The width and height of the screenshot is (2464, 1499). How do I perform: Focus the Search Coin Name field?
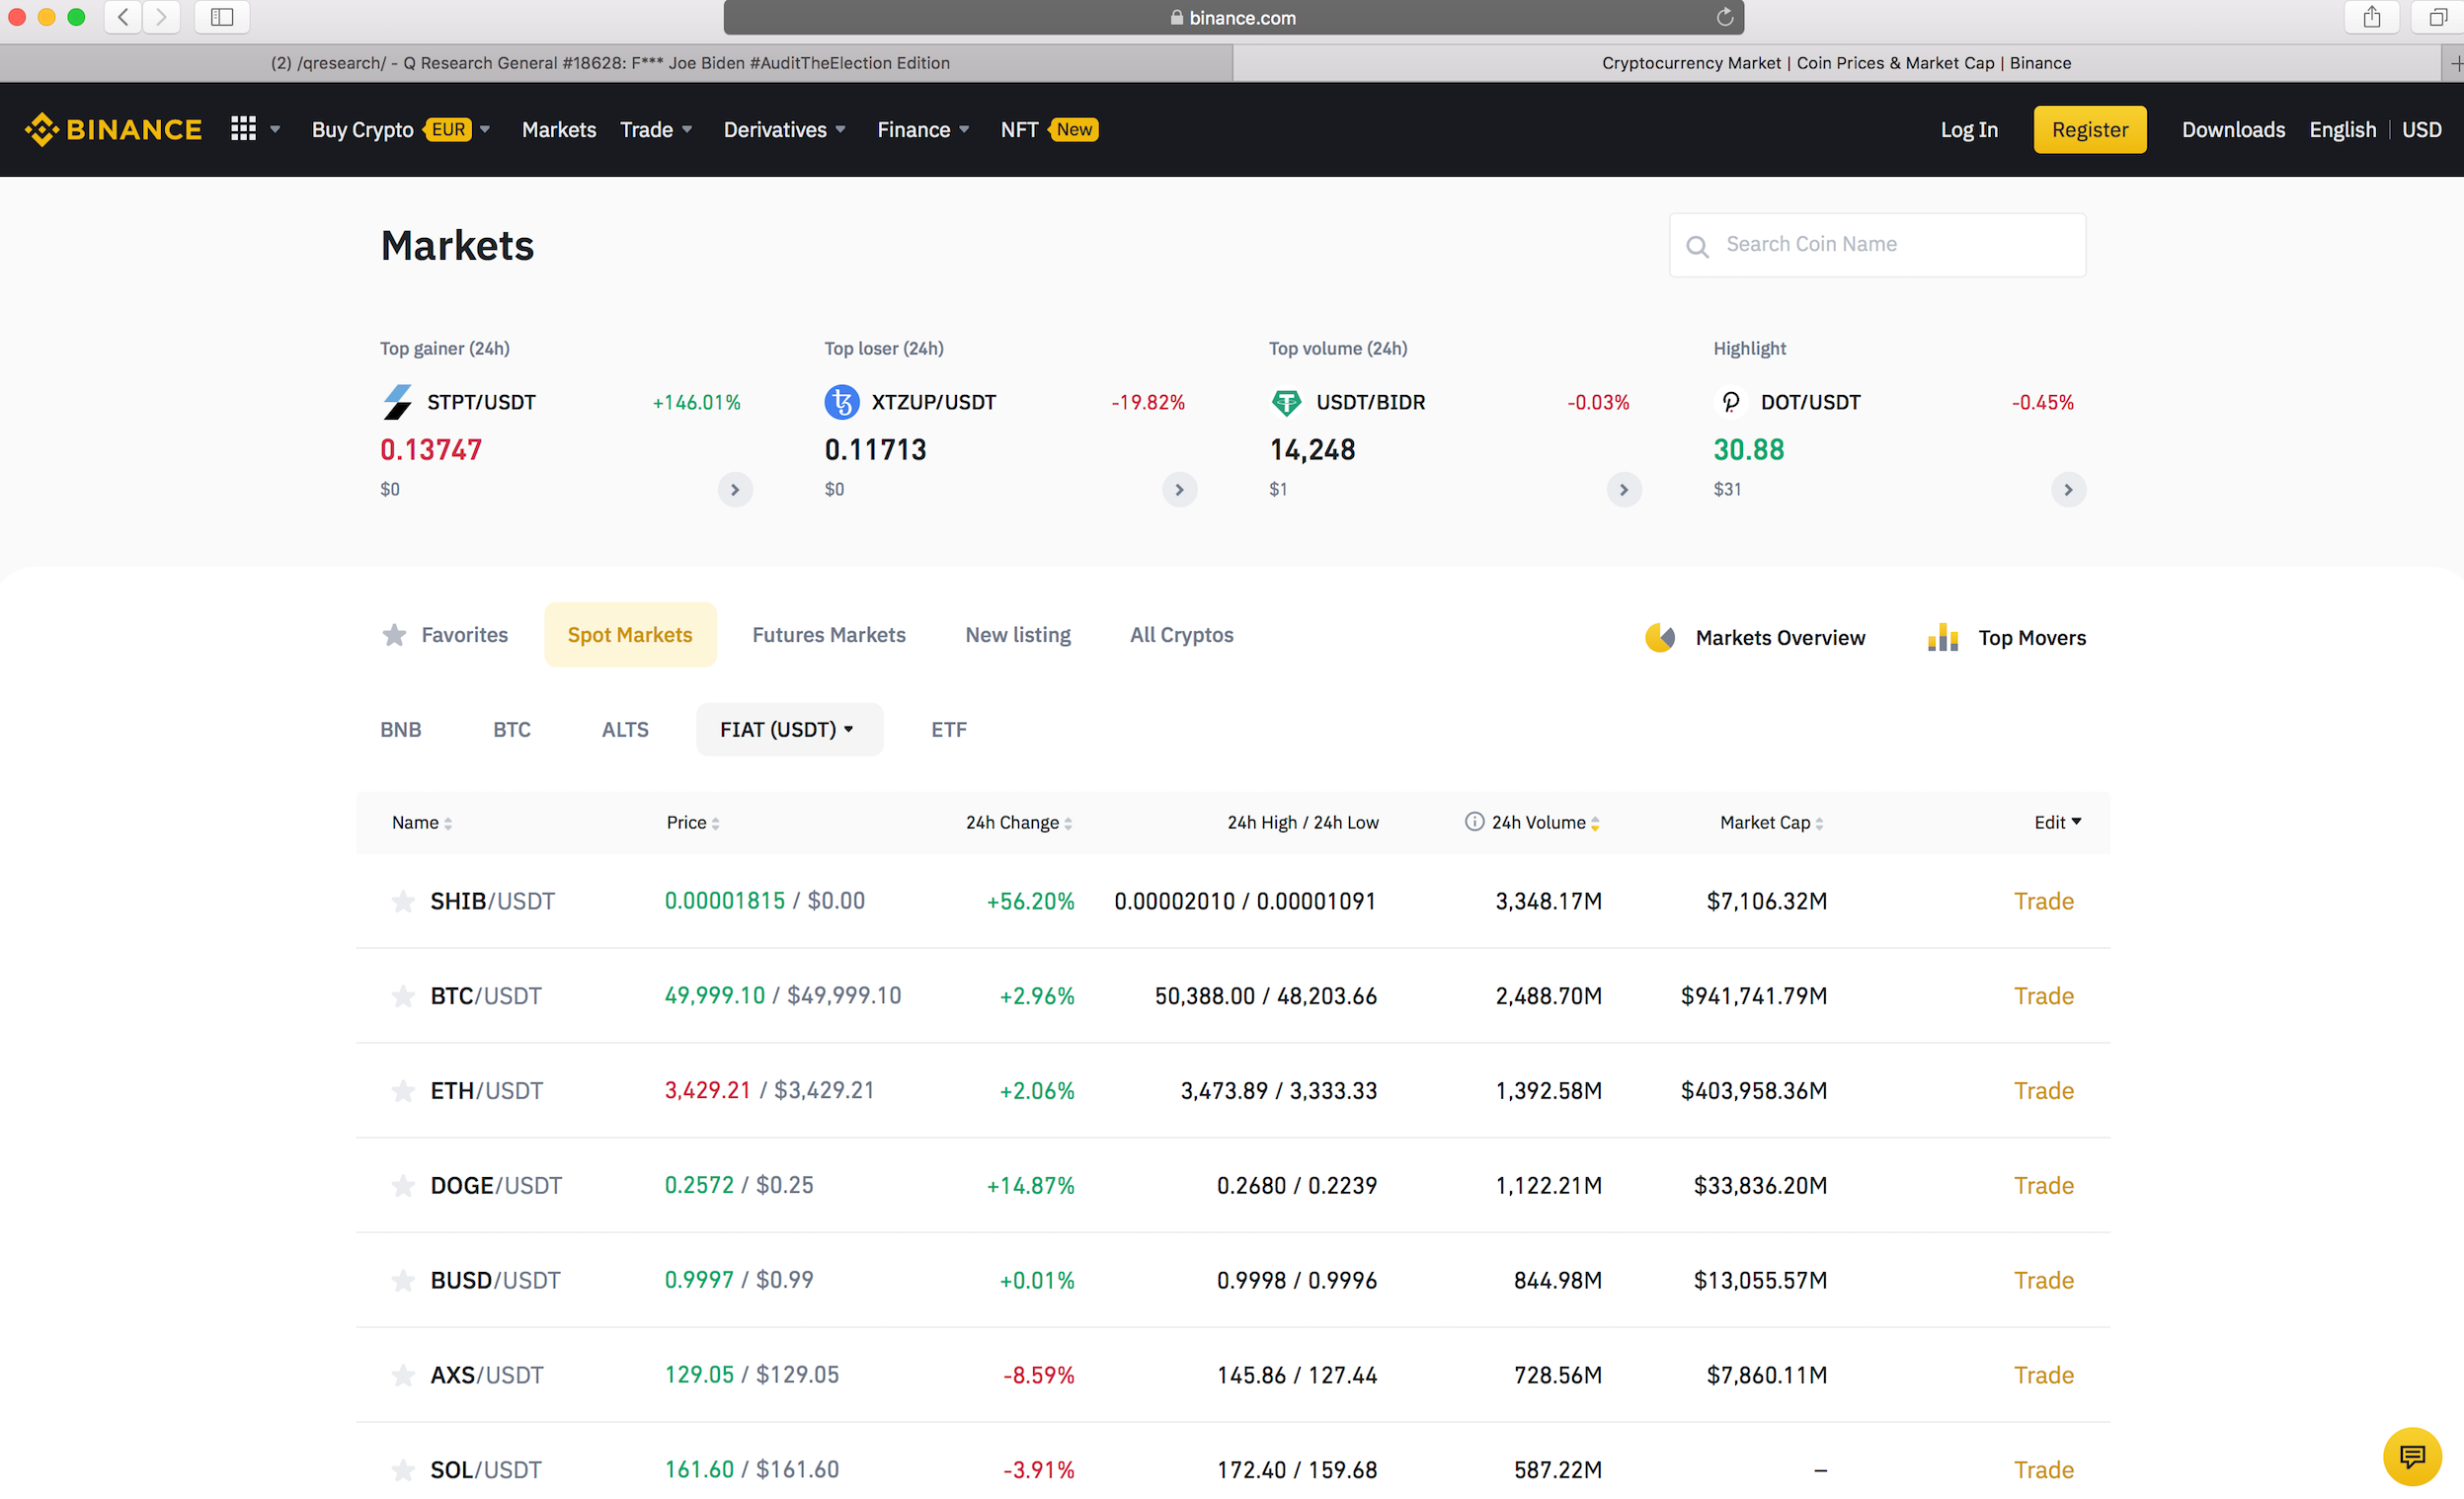1877,245
